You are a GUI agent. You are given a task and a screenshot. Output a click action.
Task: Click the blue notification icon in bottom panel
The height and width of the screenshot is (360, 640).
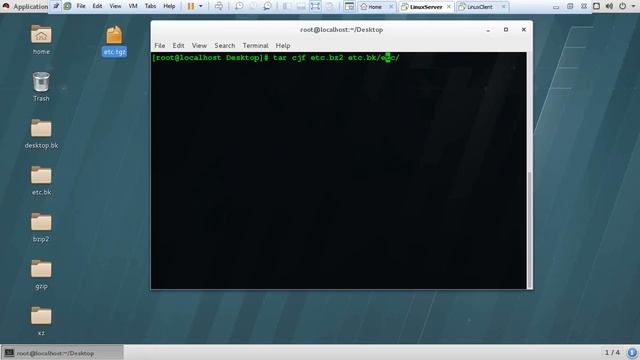pyautogui.click(x=632, y=352)
